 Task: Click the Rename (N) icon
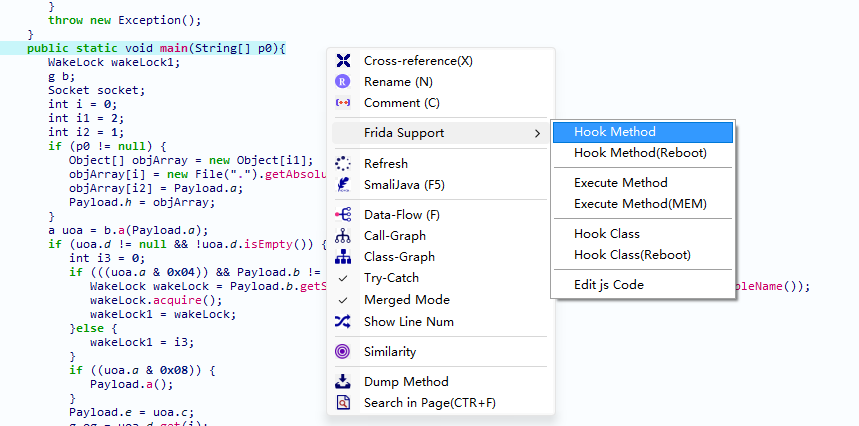(x=344, y=82)
